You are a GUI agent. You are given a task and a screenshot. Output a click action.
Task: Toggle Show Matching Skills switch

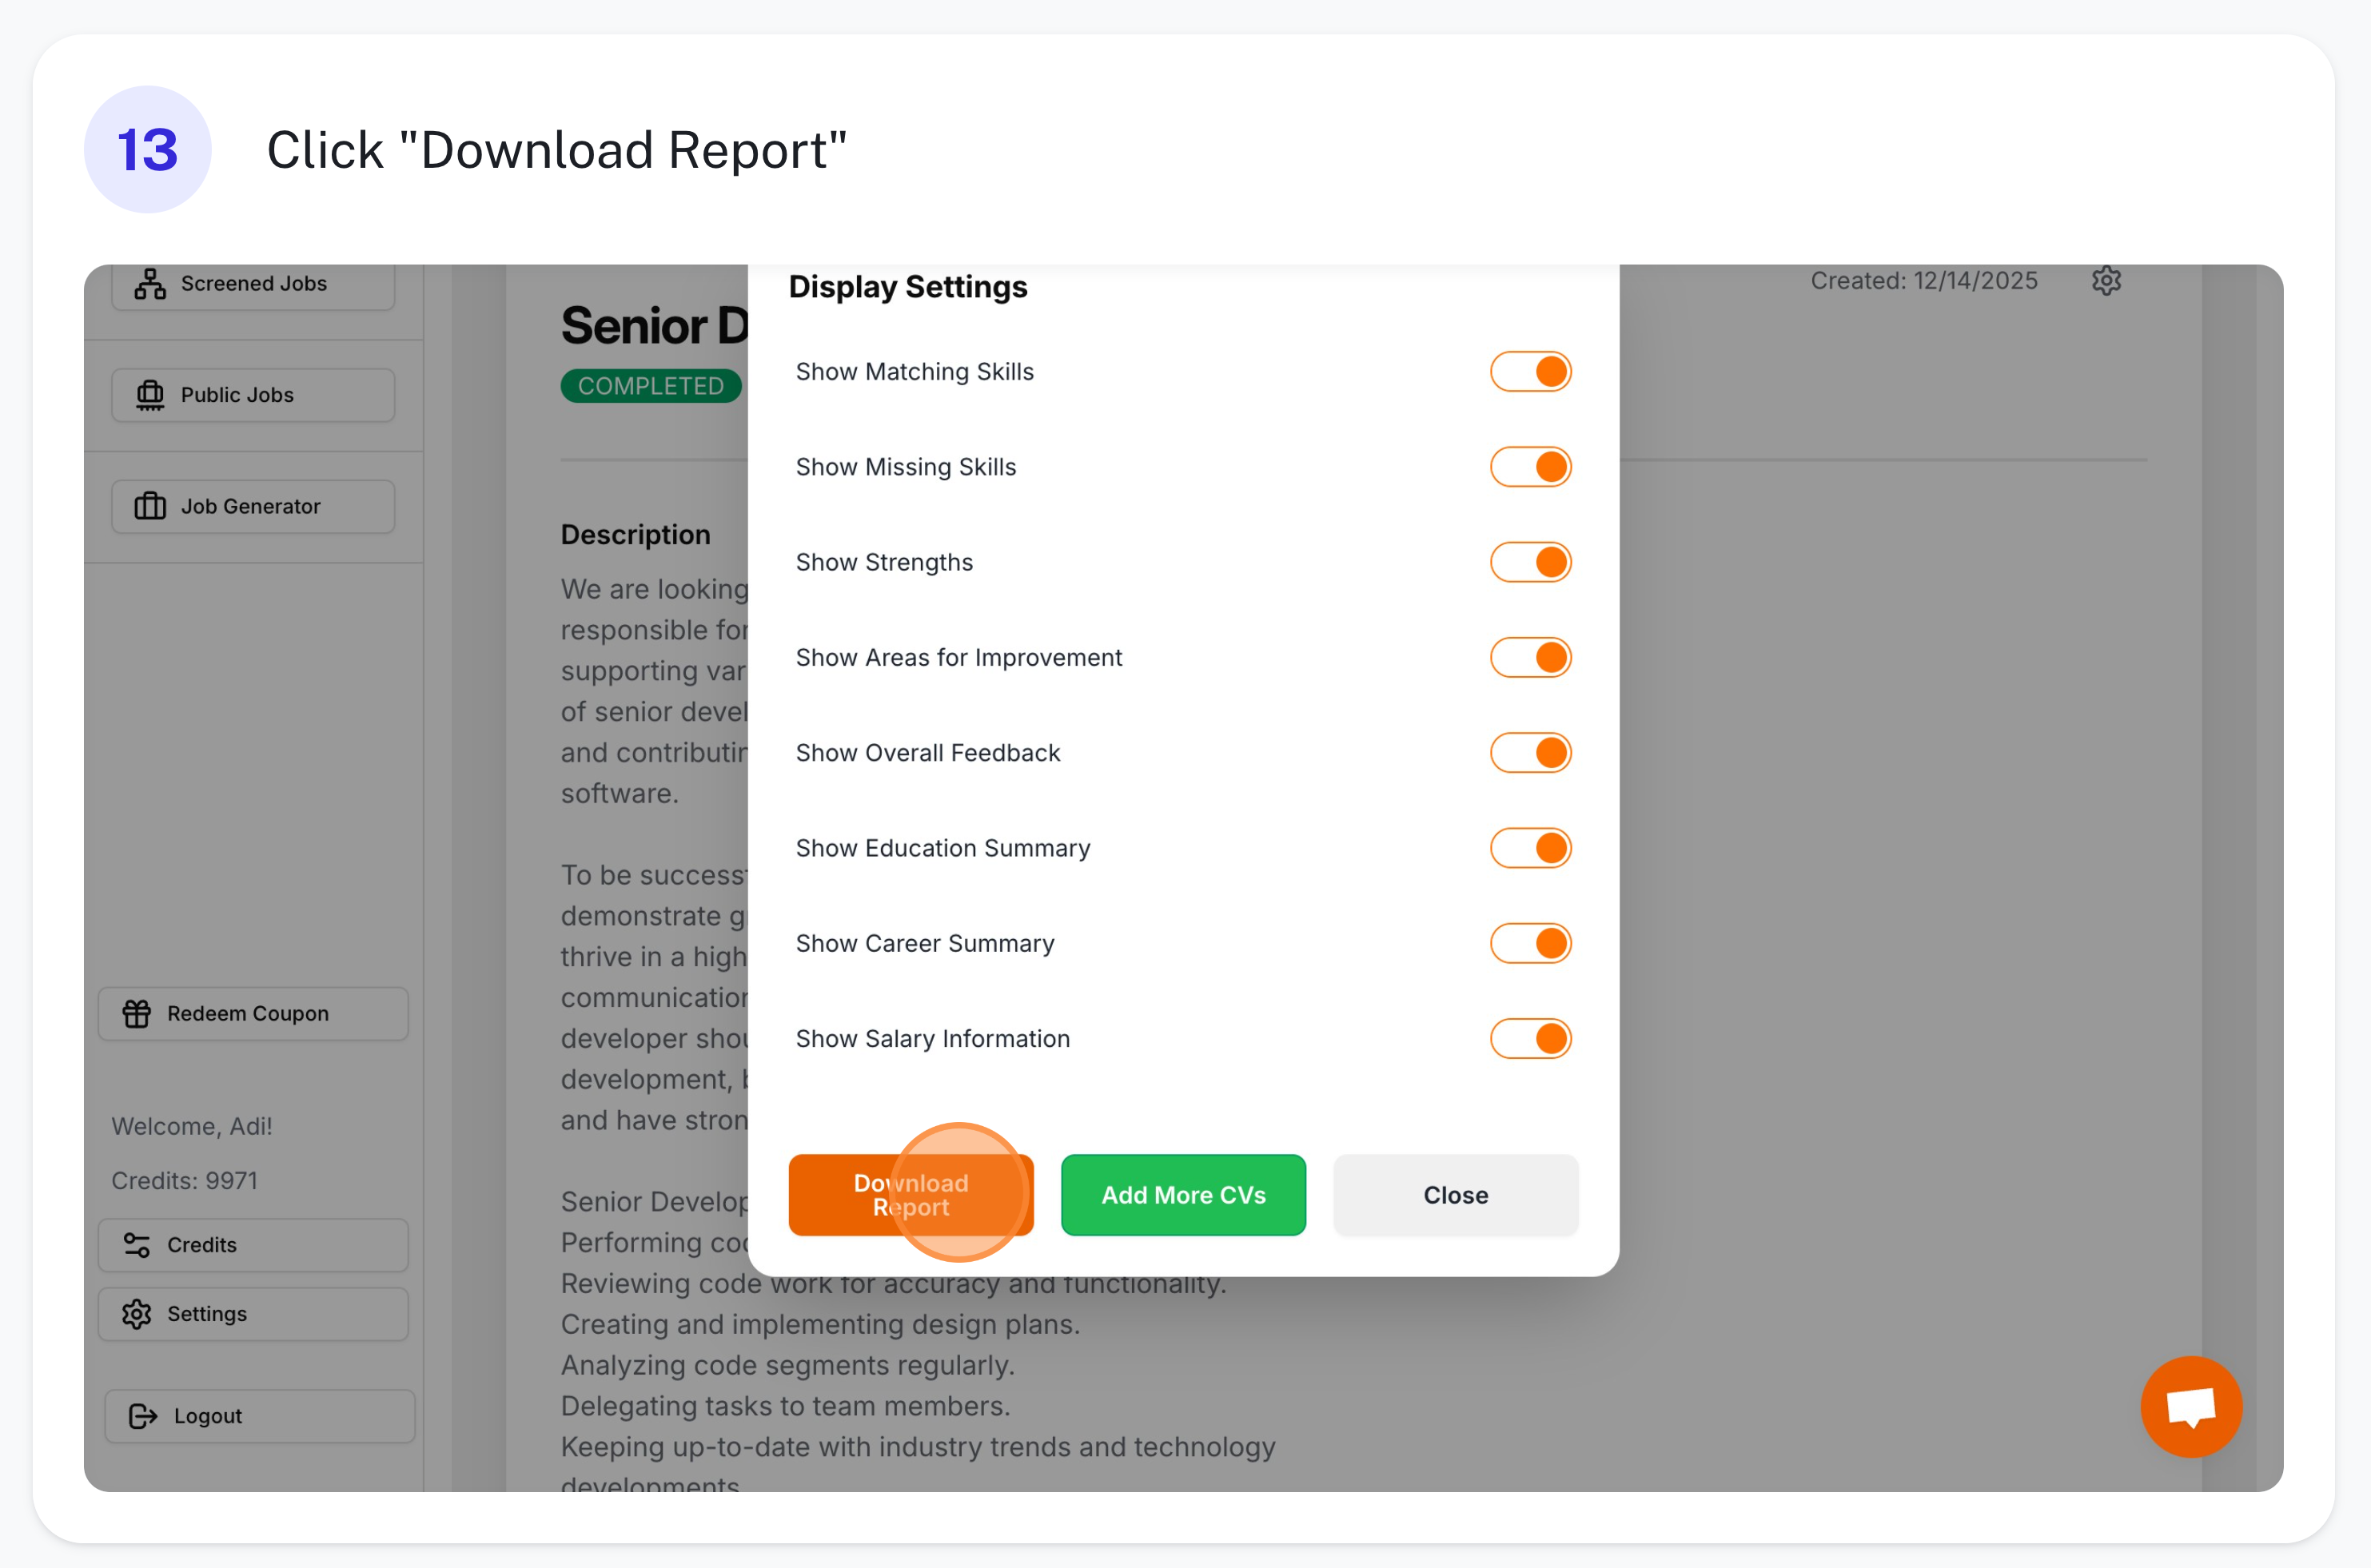[x=1530, y=372]
